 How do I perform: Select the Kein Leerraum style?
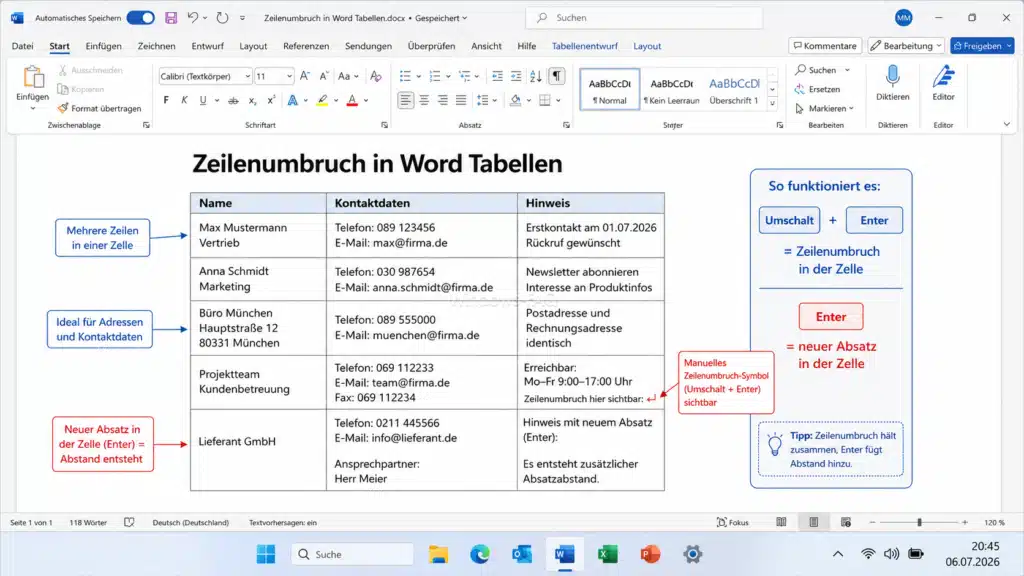[x=671, y=89]
